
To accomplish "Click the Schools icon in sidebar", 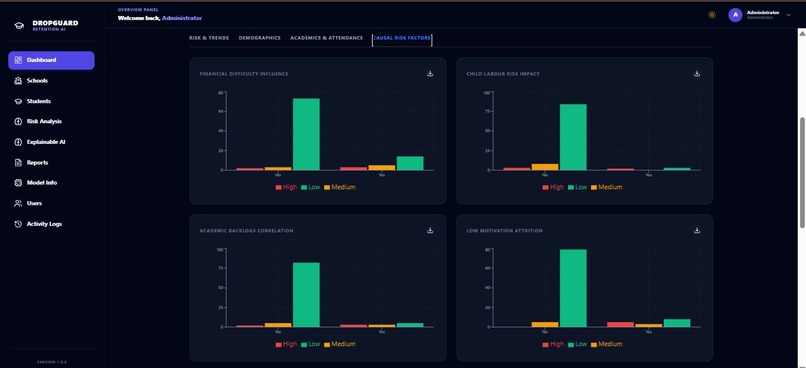I will 18,81.
